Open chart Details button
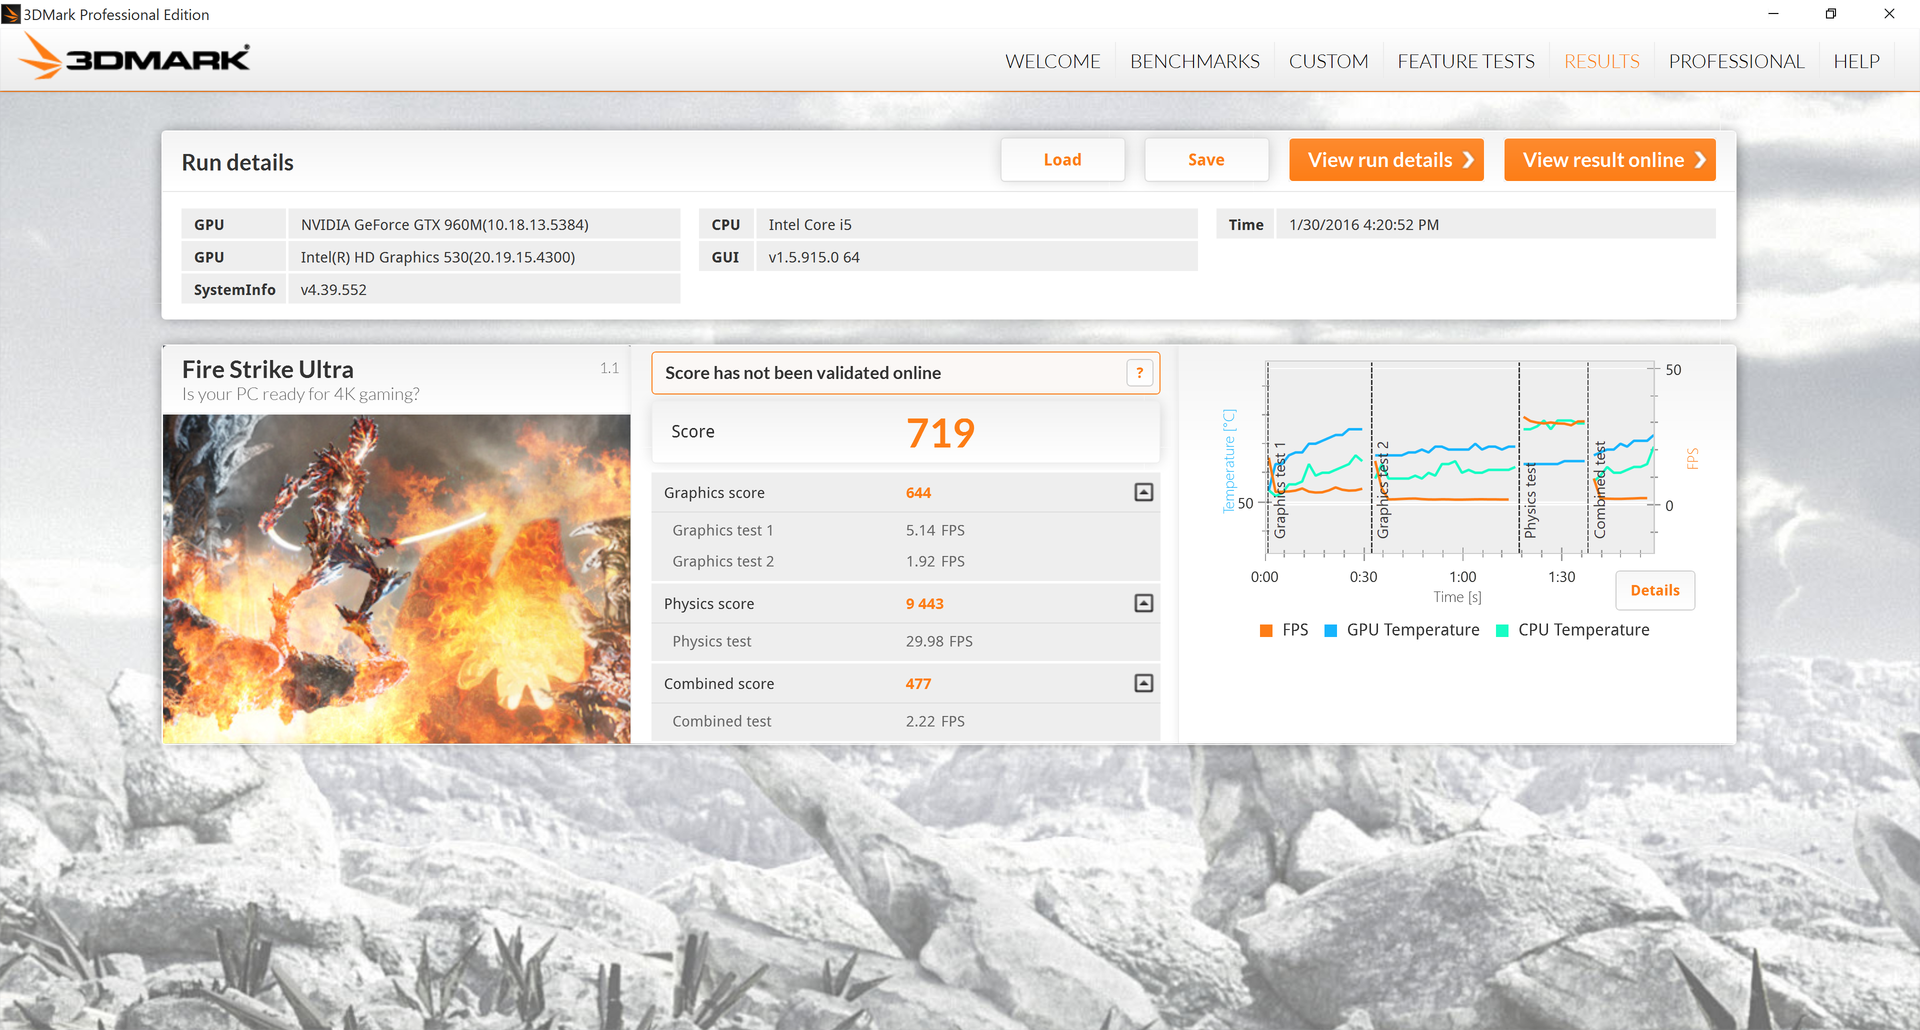 pos(1655,590)
